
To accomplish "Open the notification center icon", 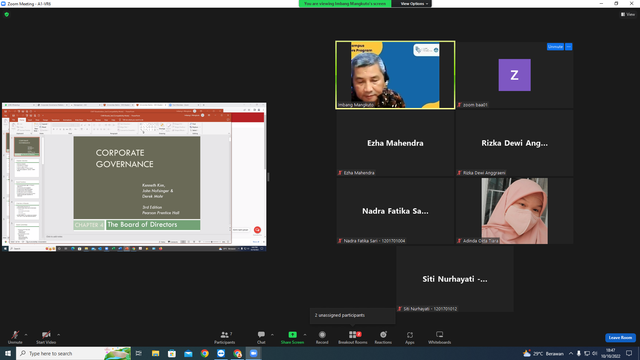I will [629, 353].
